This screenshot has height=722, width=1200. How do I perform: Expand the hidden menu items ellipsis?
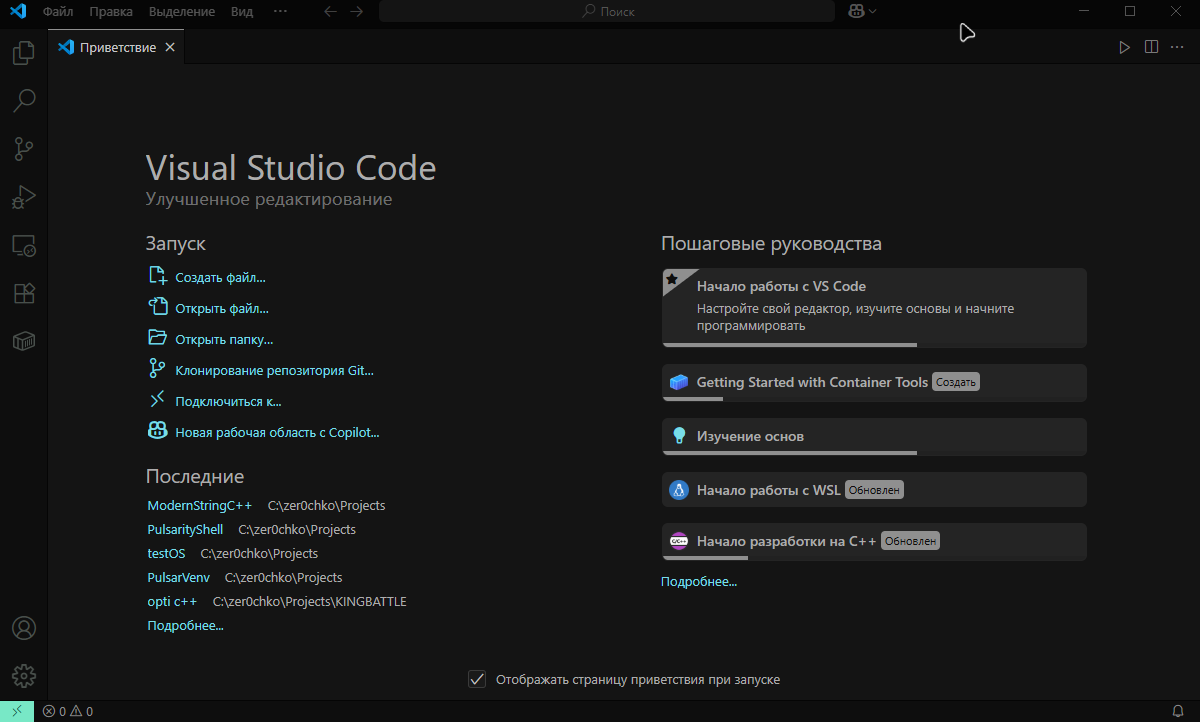coord(280,11)
